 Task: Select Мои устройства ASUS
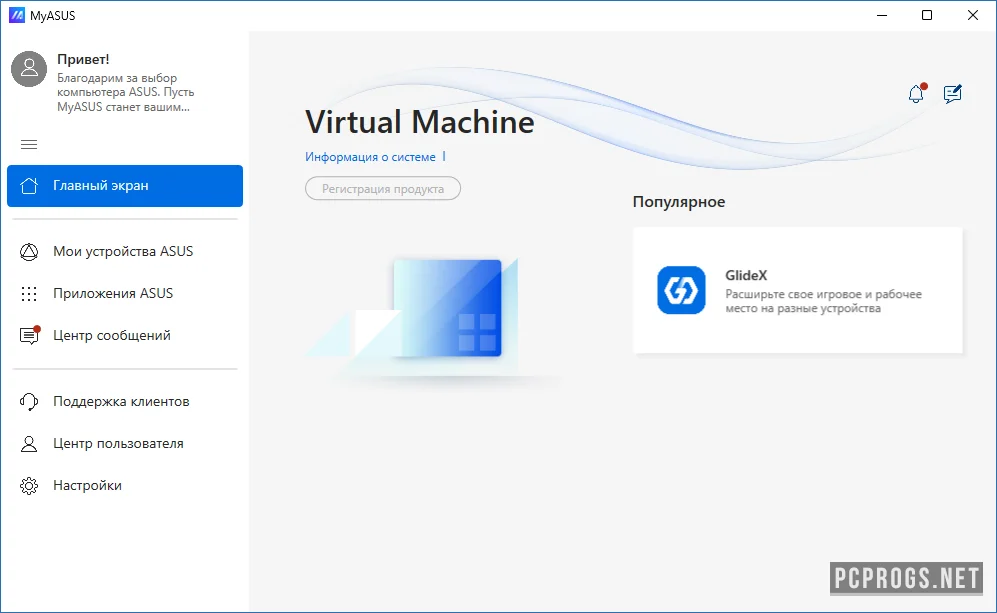coord(123,252)
